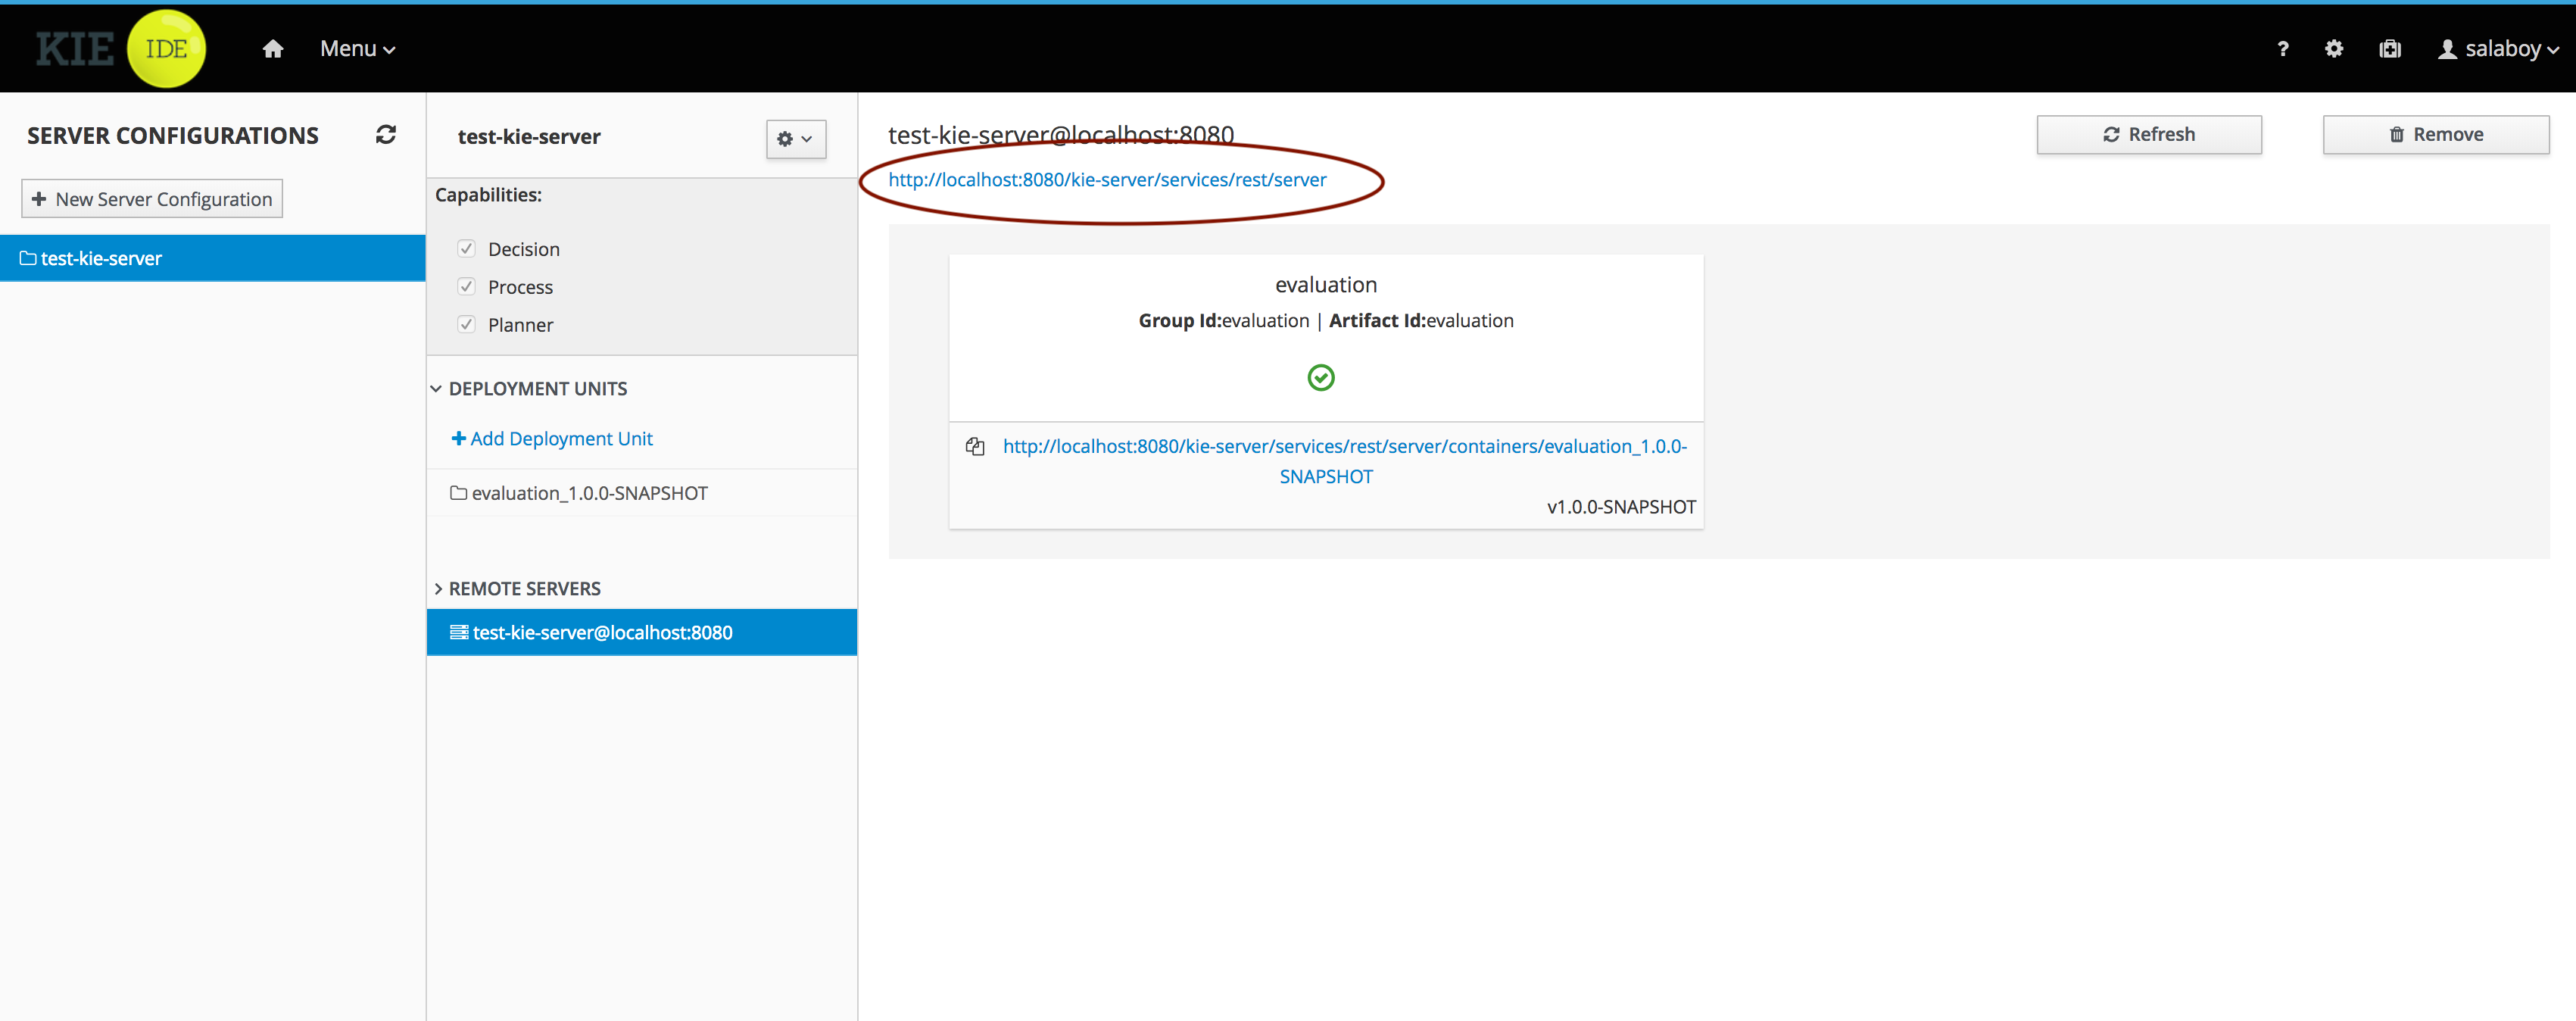Viewport: 2576px width, 1021px height.
Task: Open the help question mark icon
Action: (x=2282, y=49)
